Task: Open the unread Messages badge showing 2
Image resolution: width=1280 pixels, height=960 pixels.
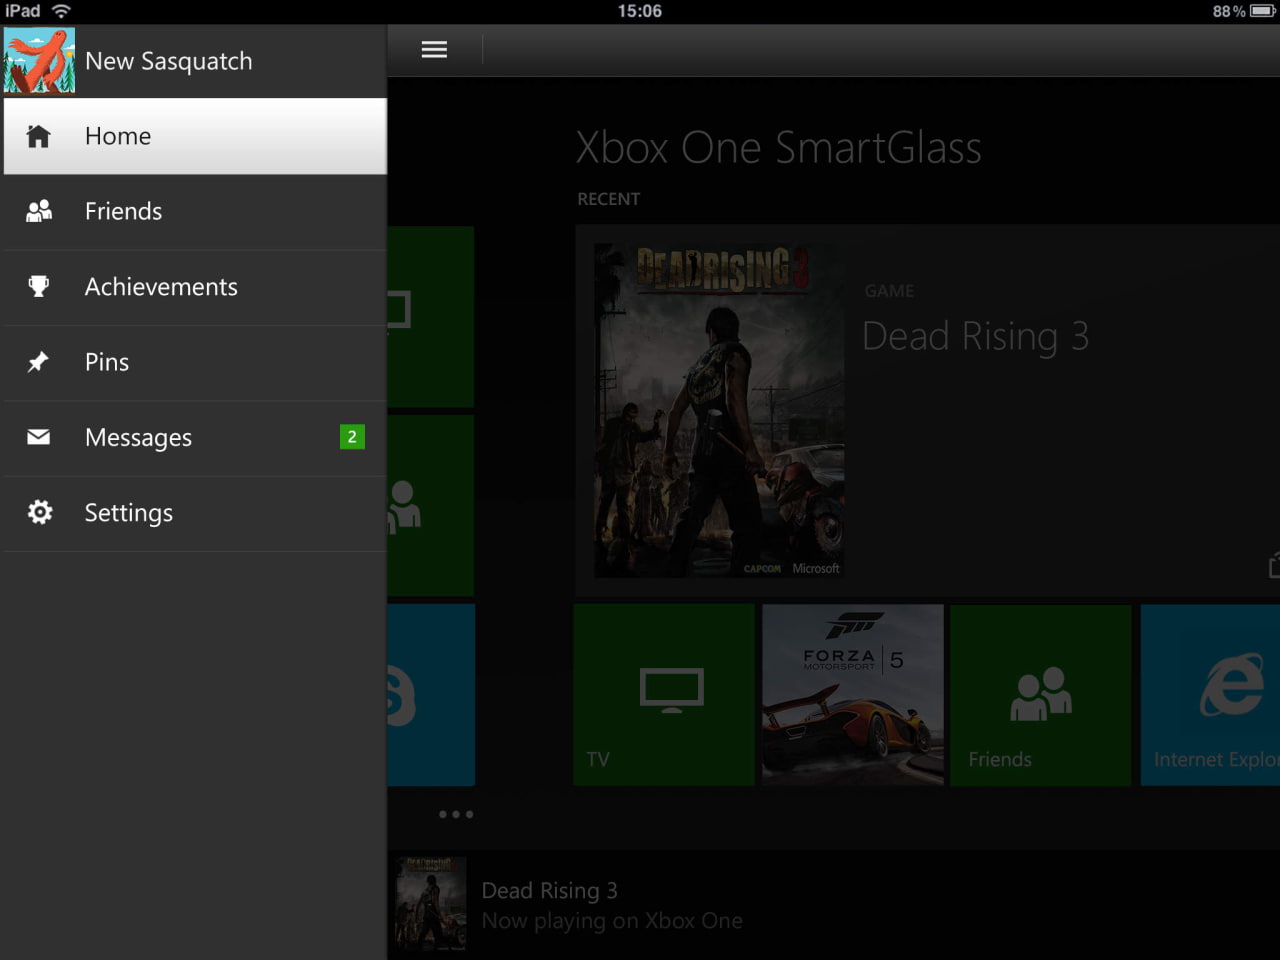Action: pyautogui.click(x=352, y=437)
